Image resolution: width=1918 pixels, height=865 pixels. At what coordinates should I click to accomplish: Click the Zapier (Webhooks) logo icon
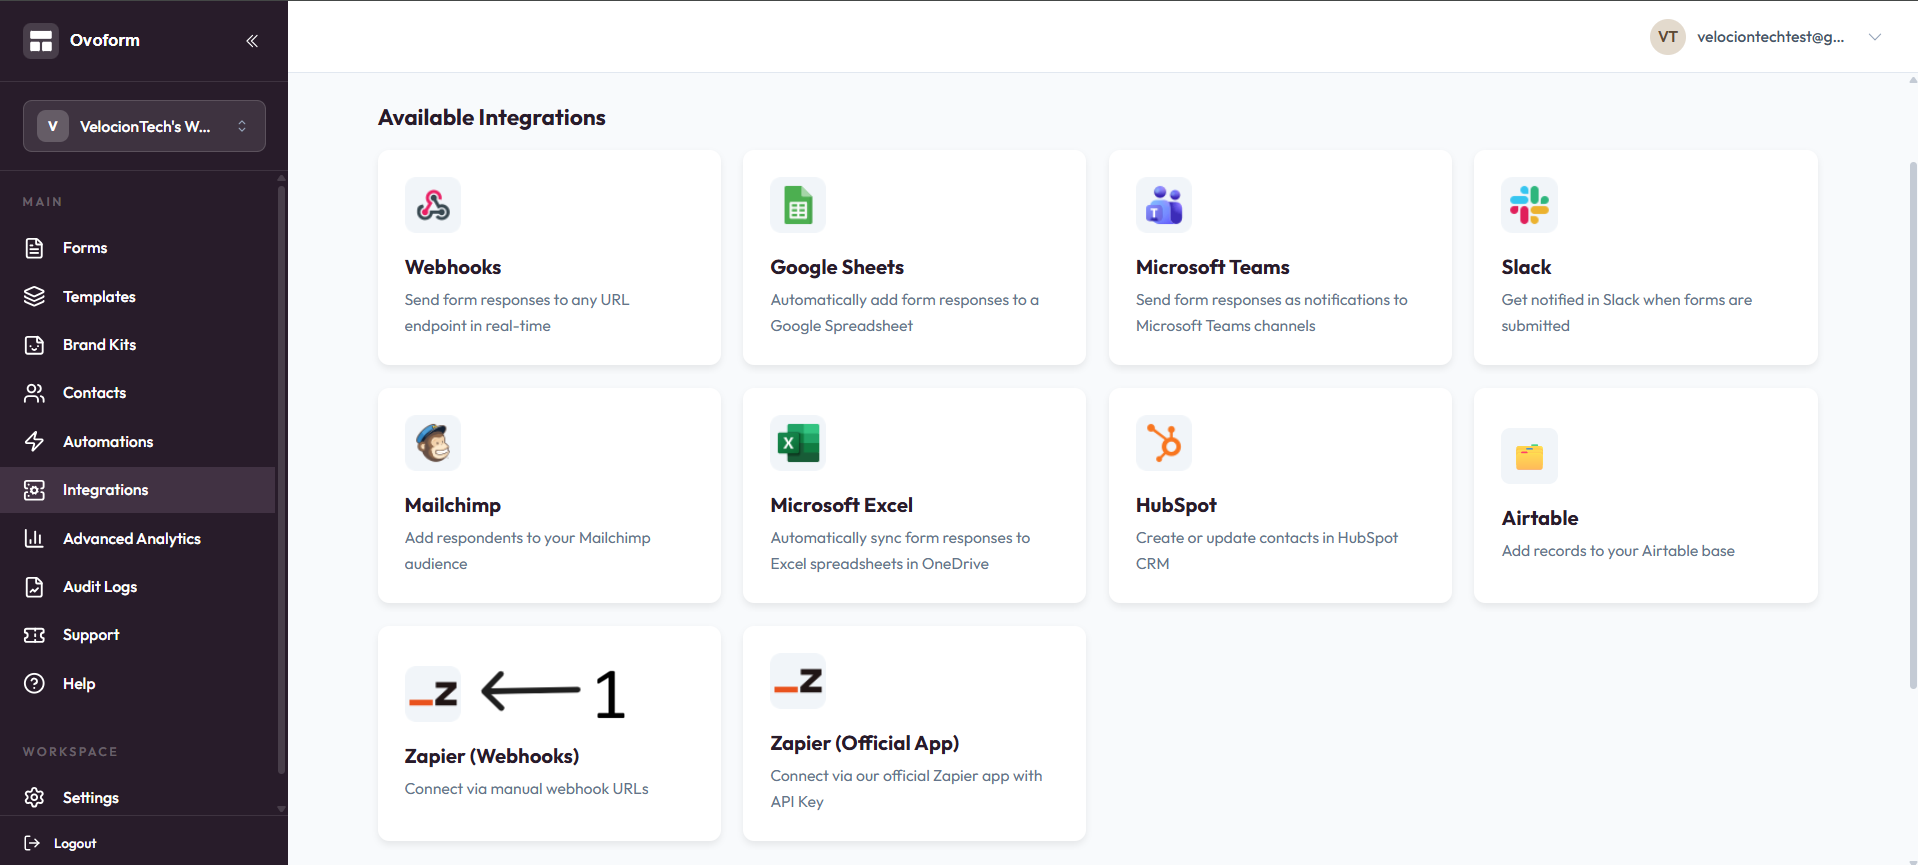(x=433, y=694)
